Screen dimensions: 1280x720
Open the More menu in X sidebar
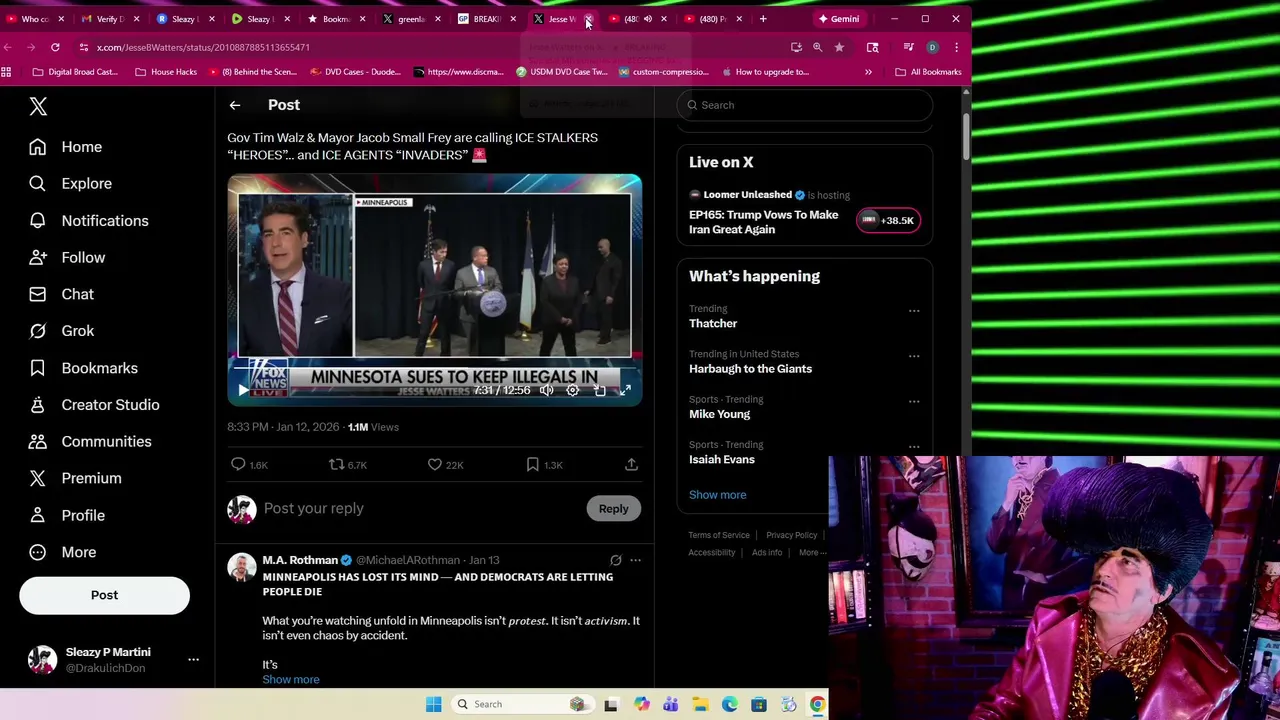click(x=62, y=552)
